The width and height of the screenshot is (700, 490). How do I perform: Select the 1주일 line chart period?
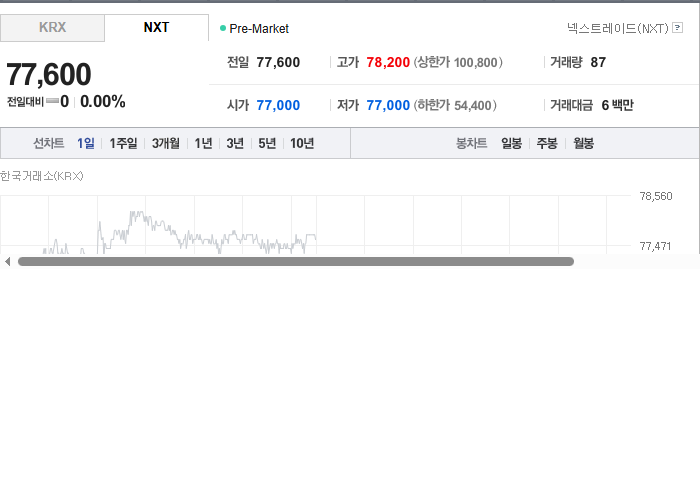123,143
